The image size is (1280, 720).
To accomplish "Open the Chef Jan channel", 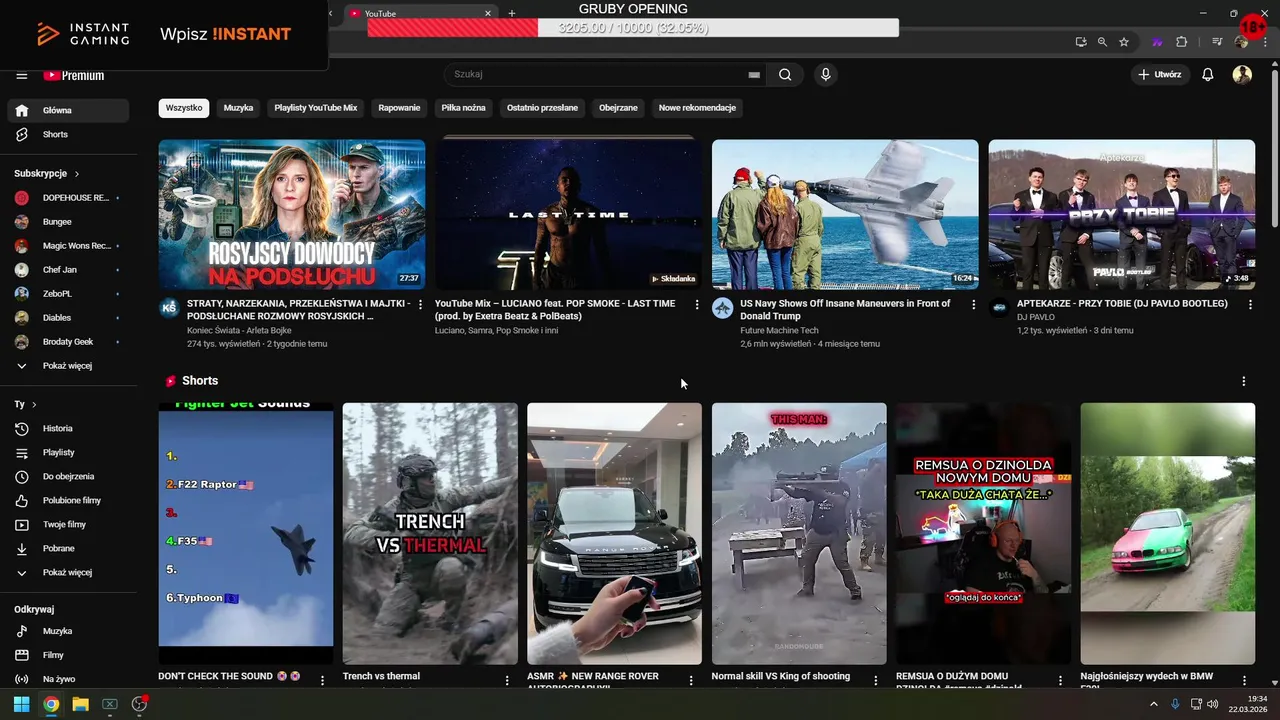I will click(x=68, y=270).
